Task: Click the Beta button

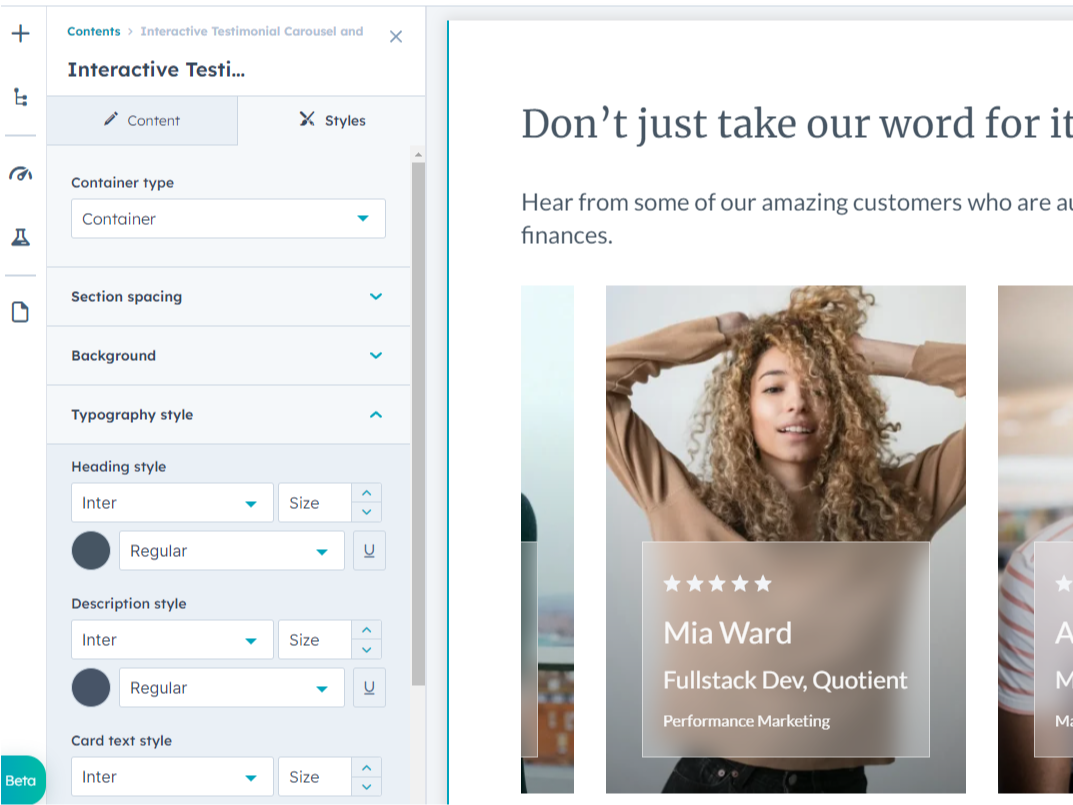Action: [x=21, y=781]
